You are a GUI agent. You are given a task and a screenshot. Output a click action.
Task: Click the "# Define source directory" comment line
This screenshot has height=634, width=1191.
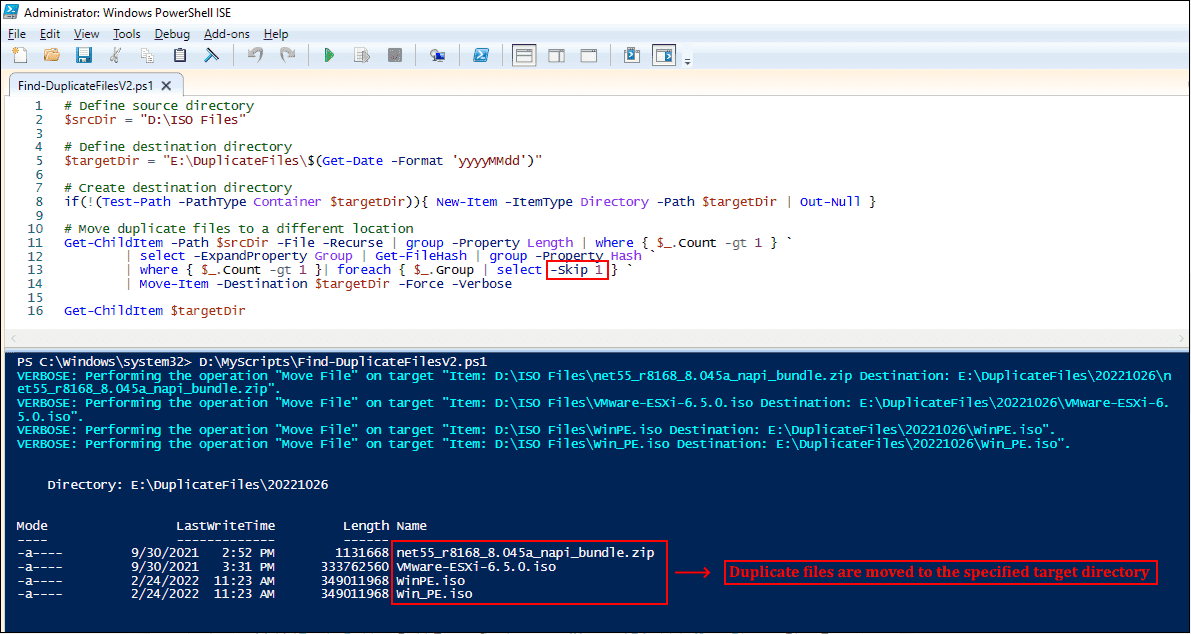[159, 106]
